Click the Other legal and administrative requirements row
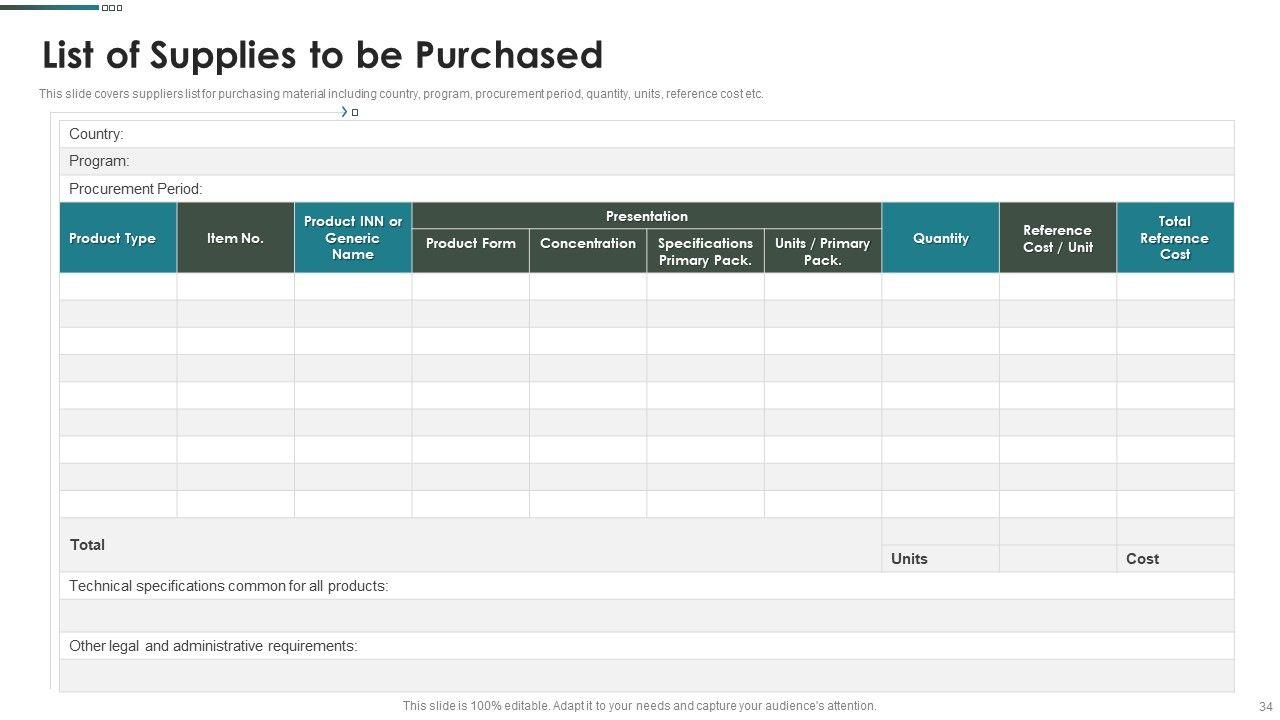Screen dimensions: 1280x720 pyautogui.click(x=646, y=646)
